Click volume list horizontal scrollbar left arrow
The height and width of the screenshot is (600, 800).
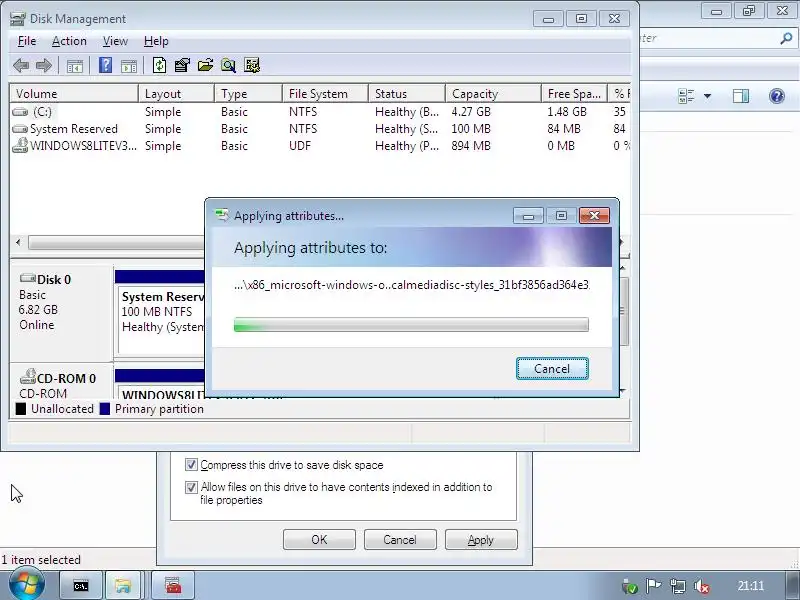pyautogui.click(x=18, y=242)
